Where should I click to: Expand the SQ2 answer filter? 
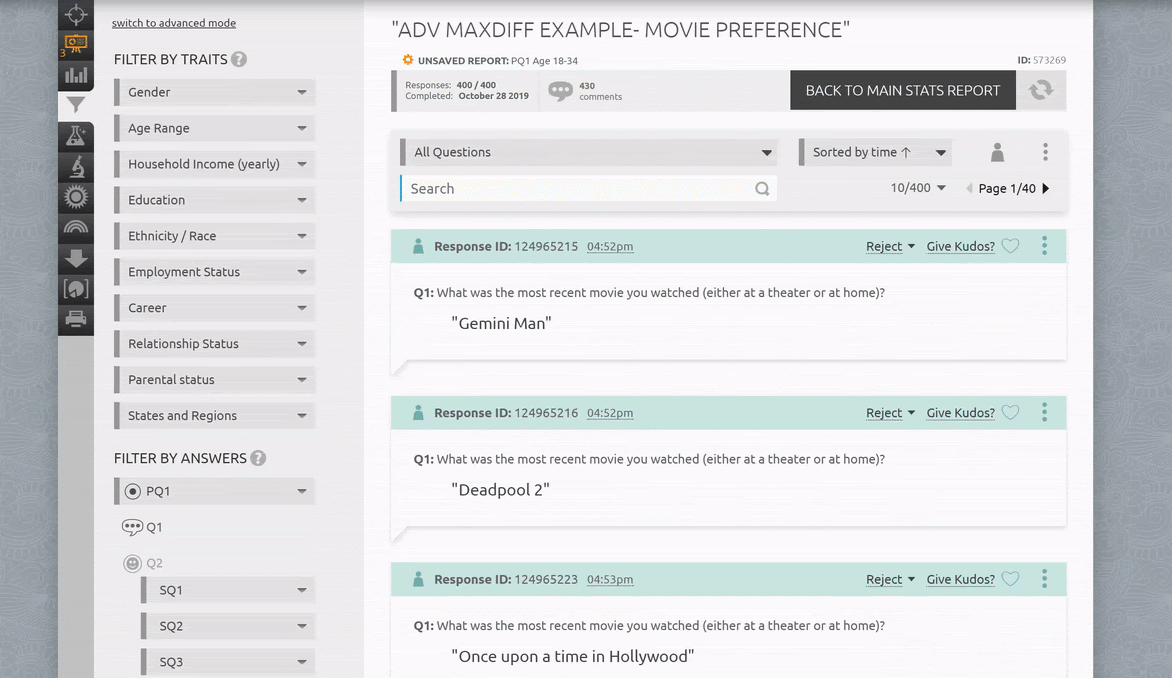click(x=228, y=626)
